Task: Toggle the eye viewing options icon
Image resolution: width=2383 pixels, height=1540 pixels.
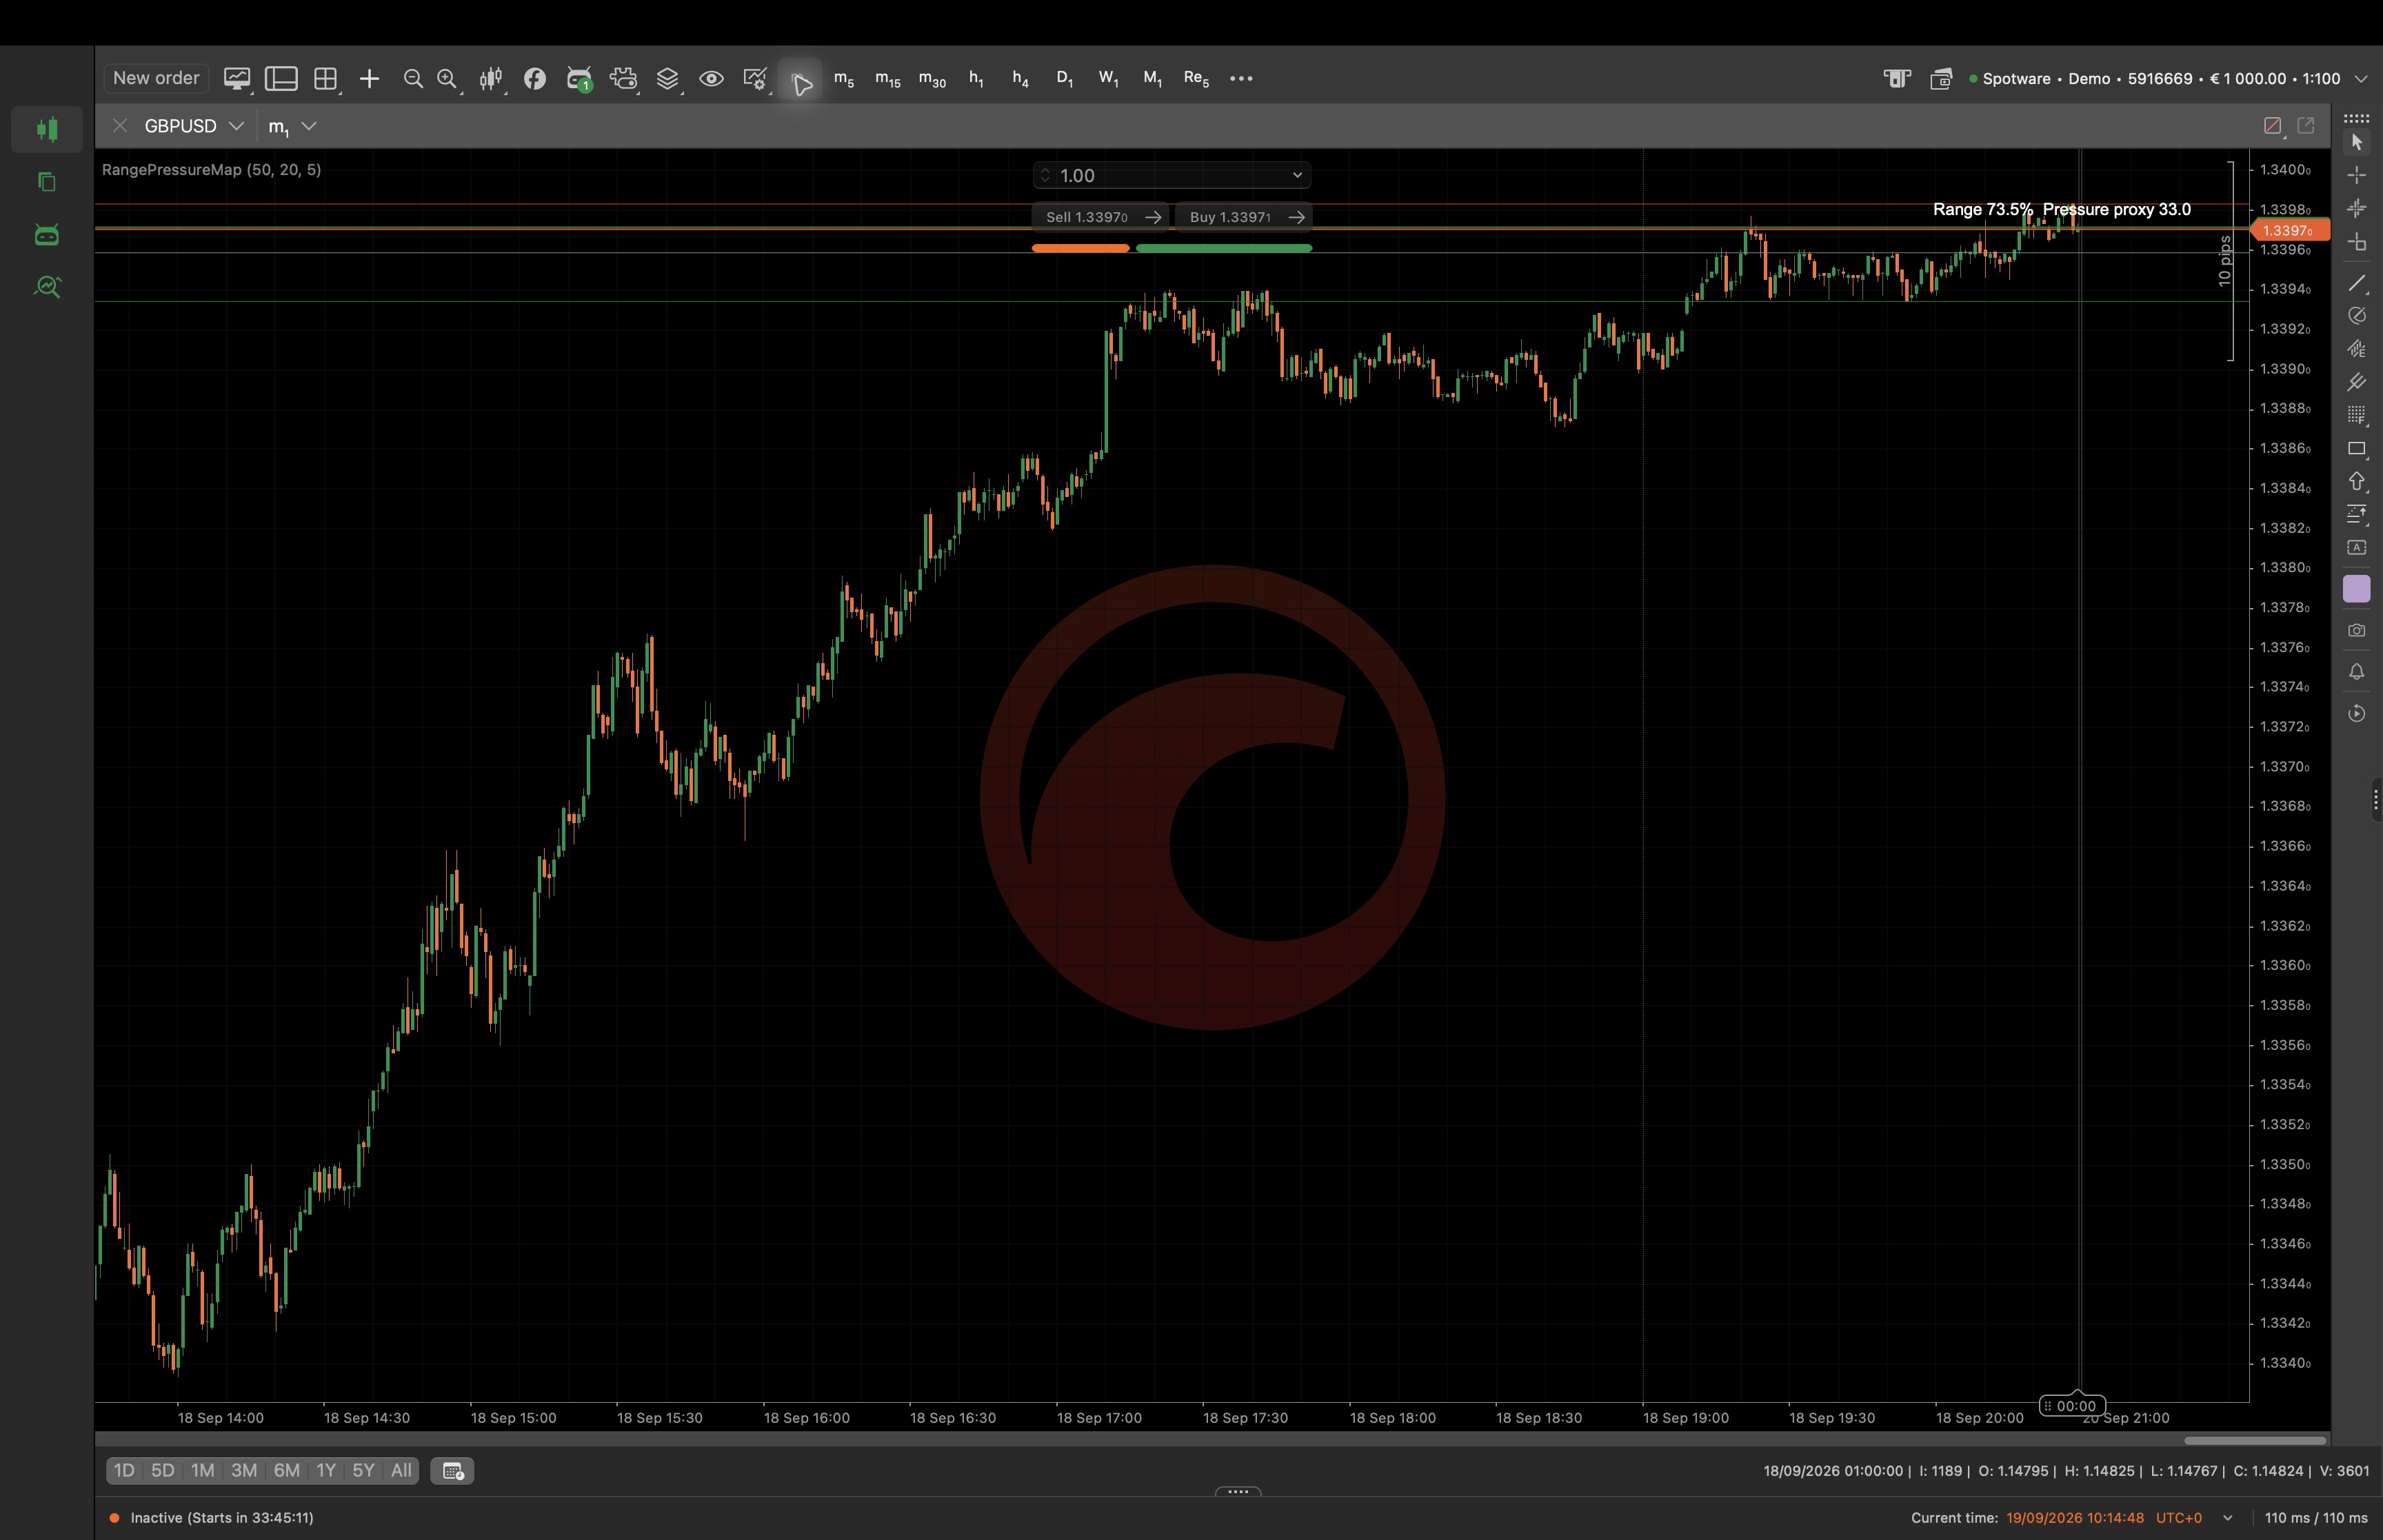Action: (x=711, y=79)
